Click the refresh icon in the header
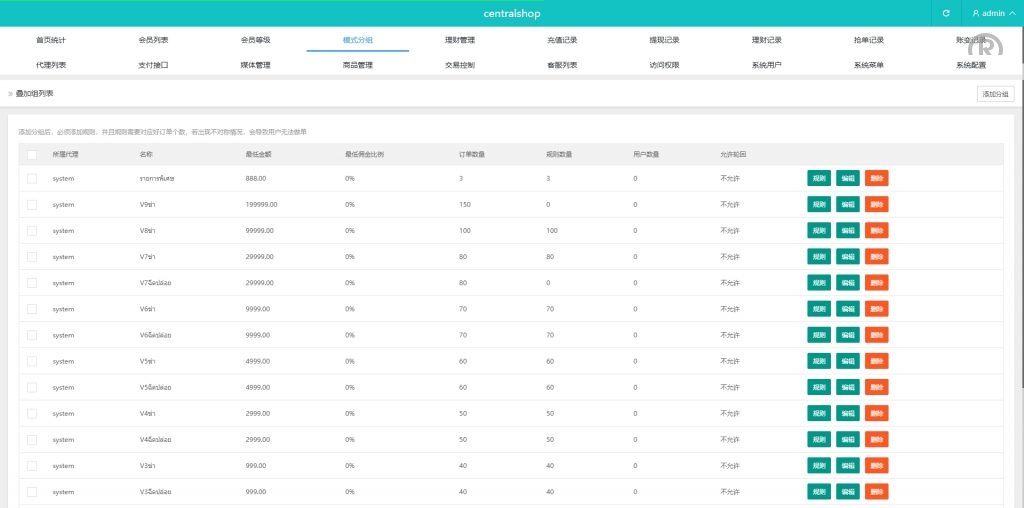 click(x=946, y=14)
